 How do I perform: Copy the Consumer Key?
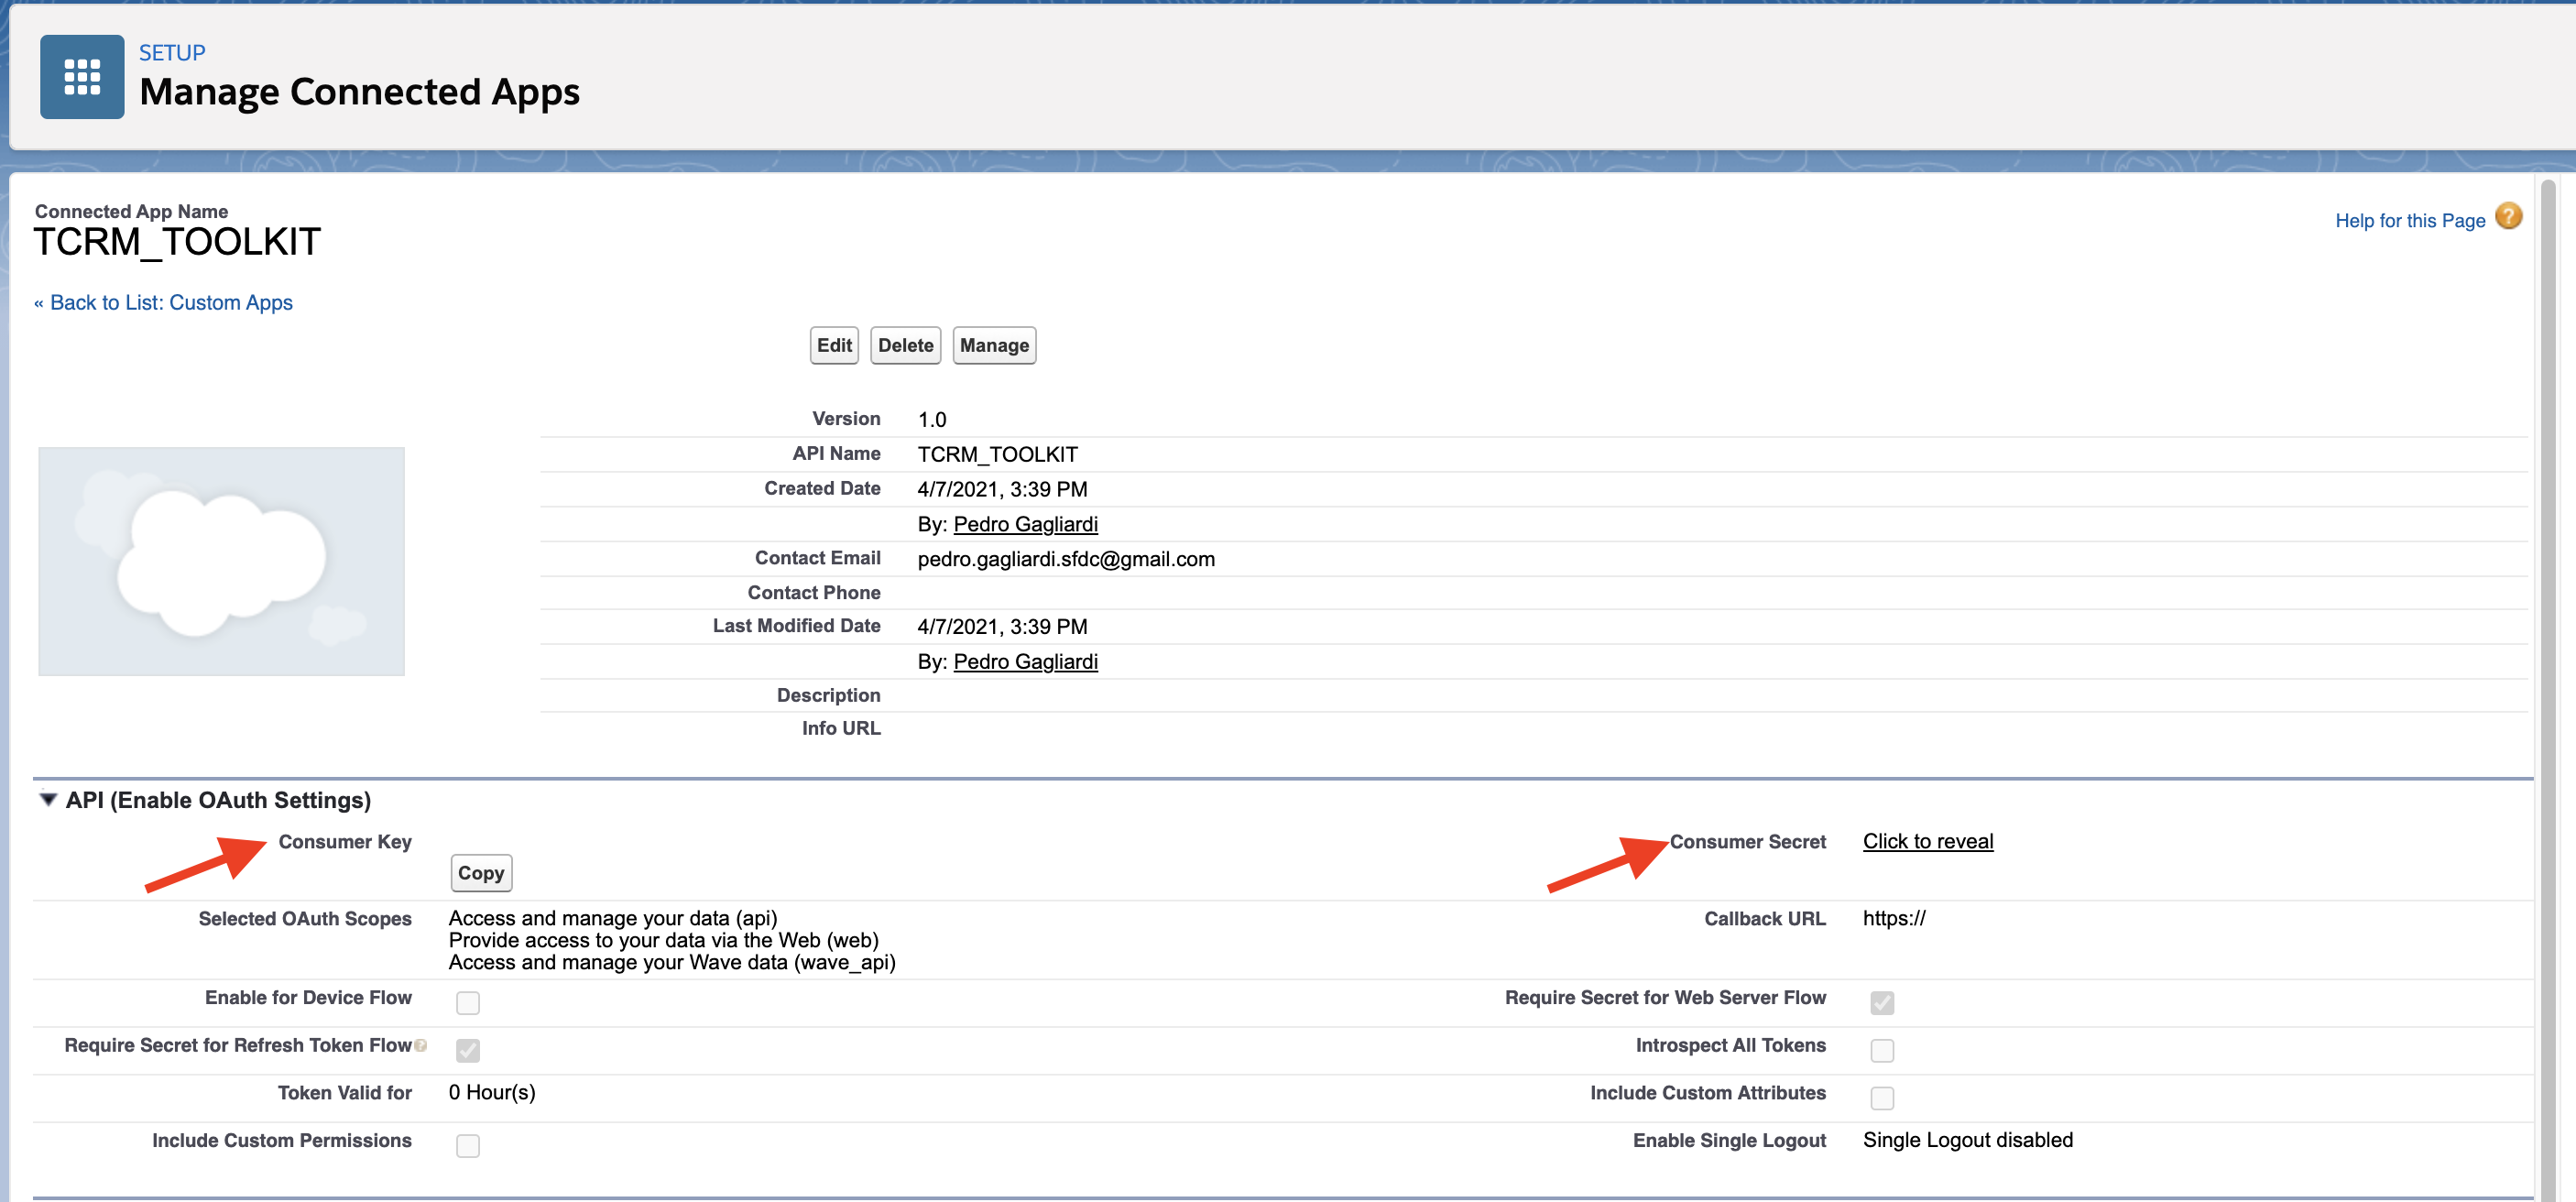pyautogui.click(x=480, y=873)
